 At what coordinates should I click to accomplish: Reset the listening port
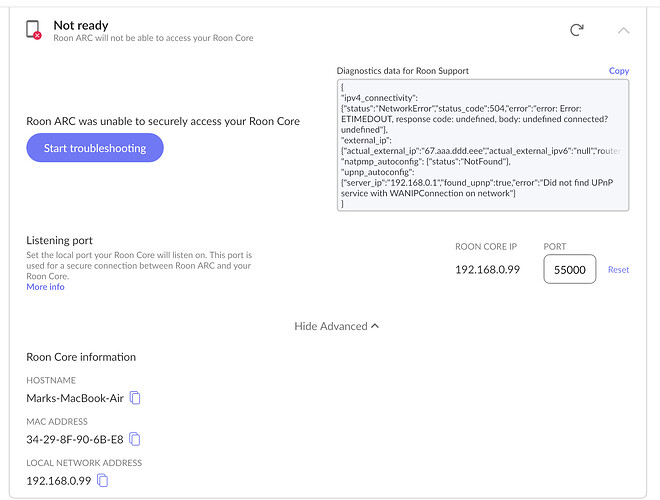tap(619, 270)
